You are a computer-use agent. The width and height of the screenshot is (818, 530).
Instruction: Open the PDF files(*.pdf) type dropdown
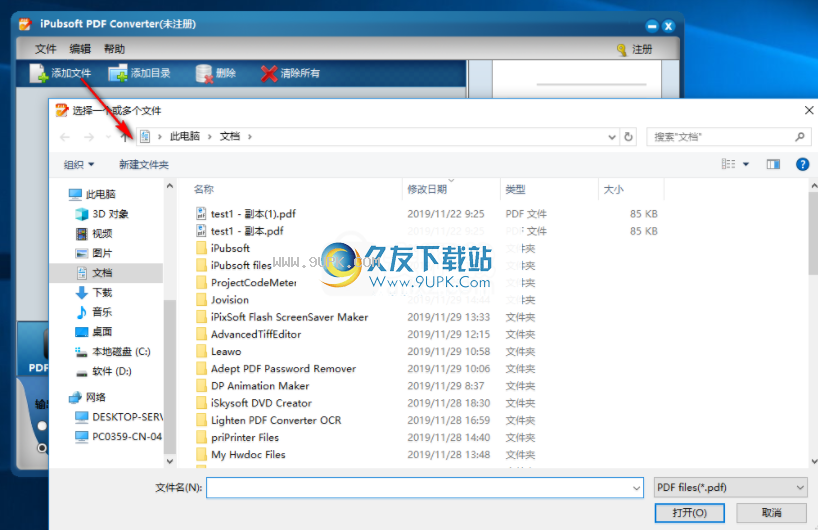(x=730, y=488)
